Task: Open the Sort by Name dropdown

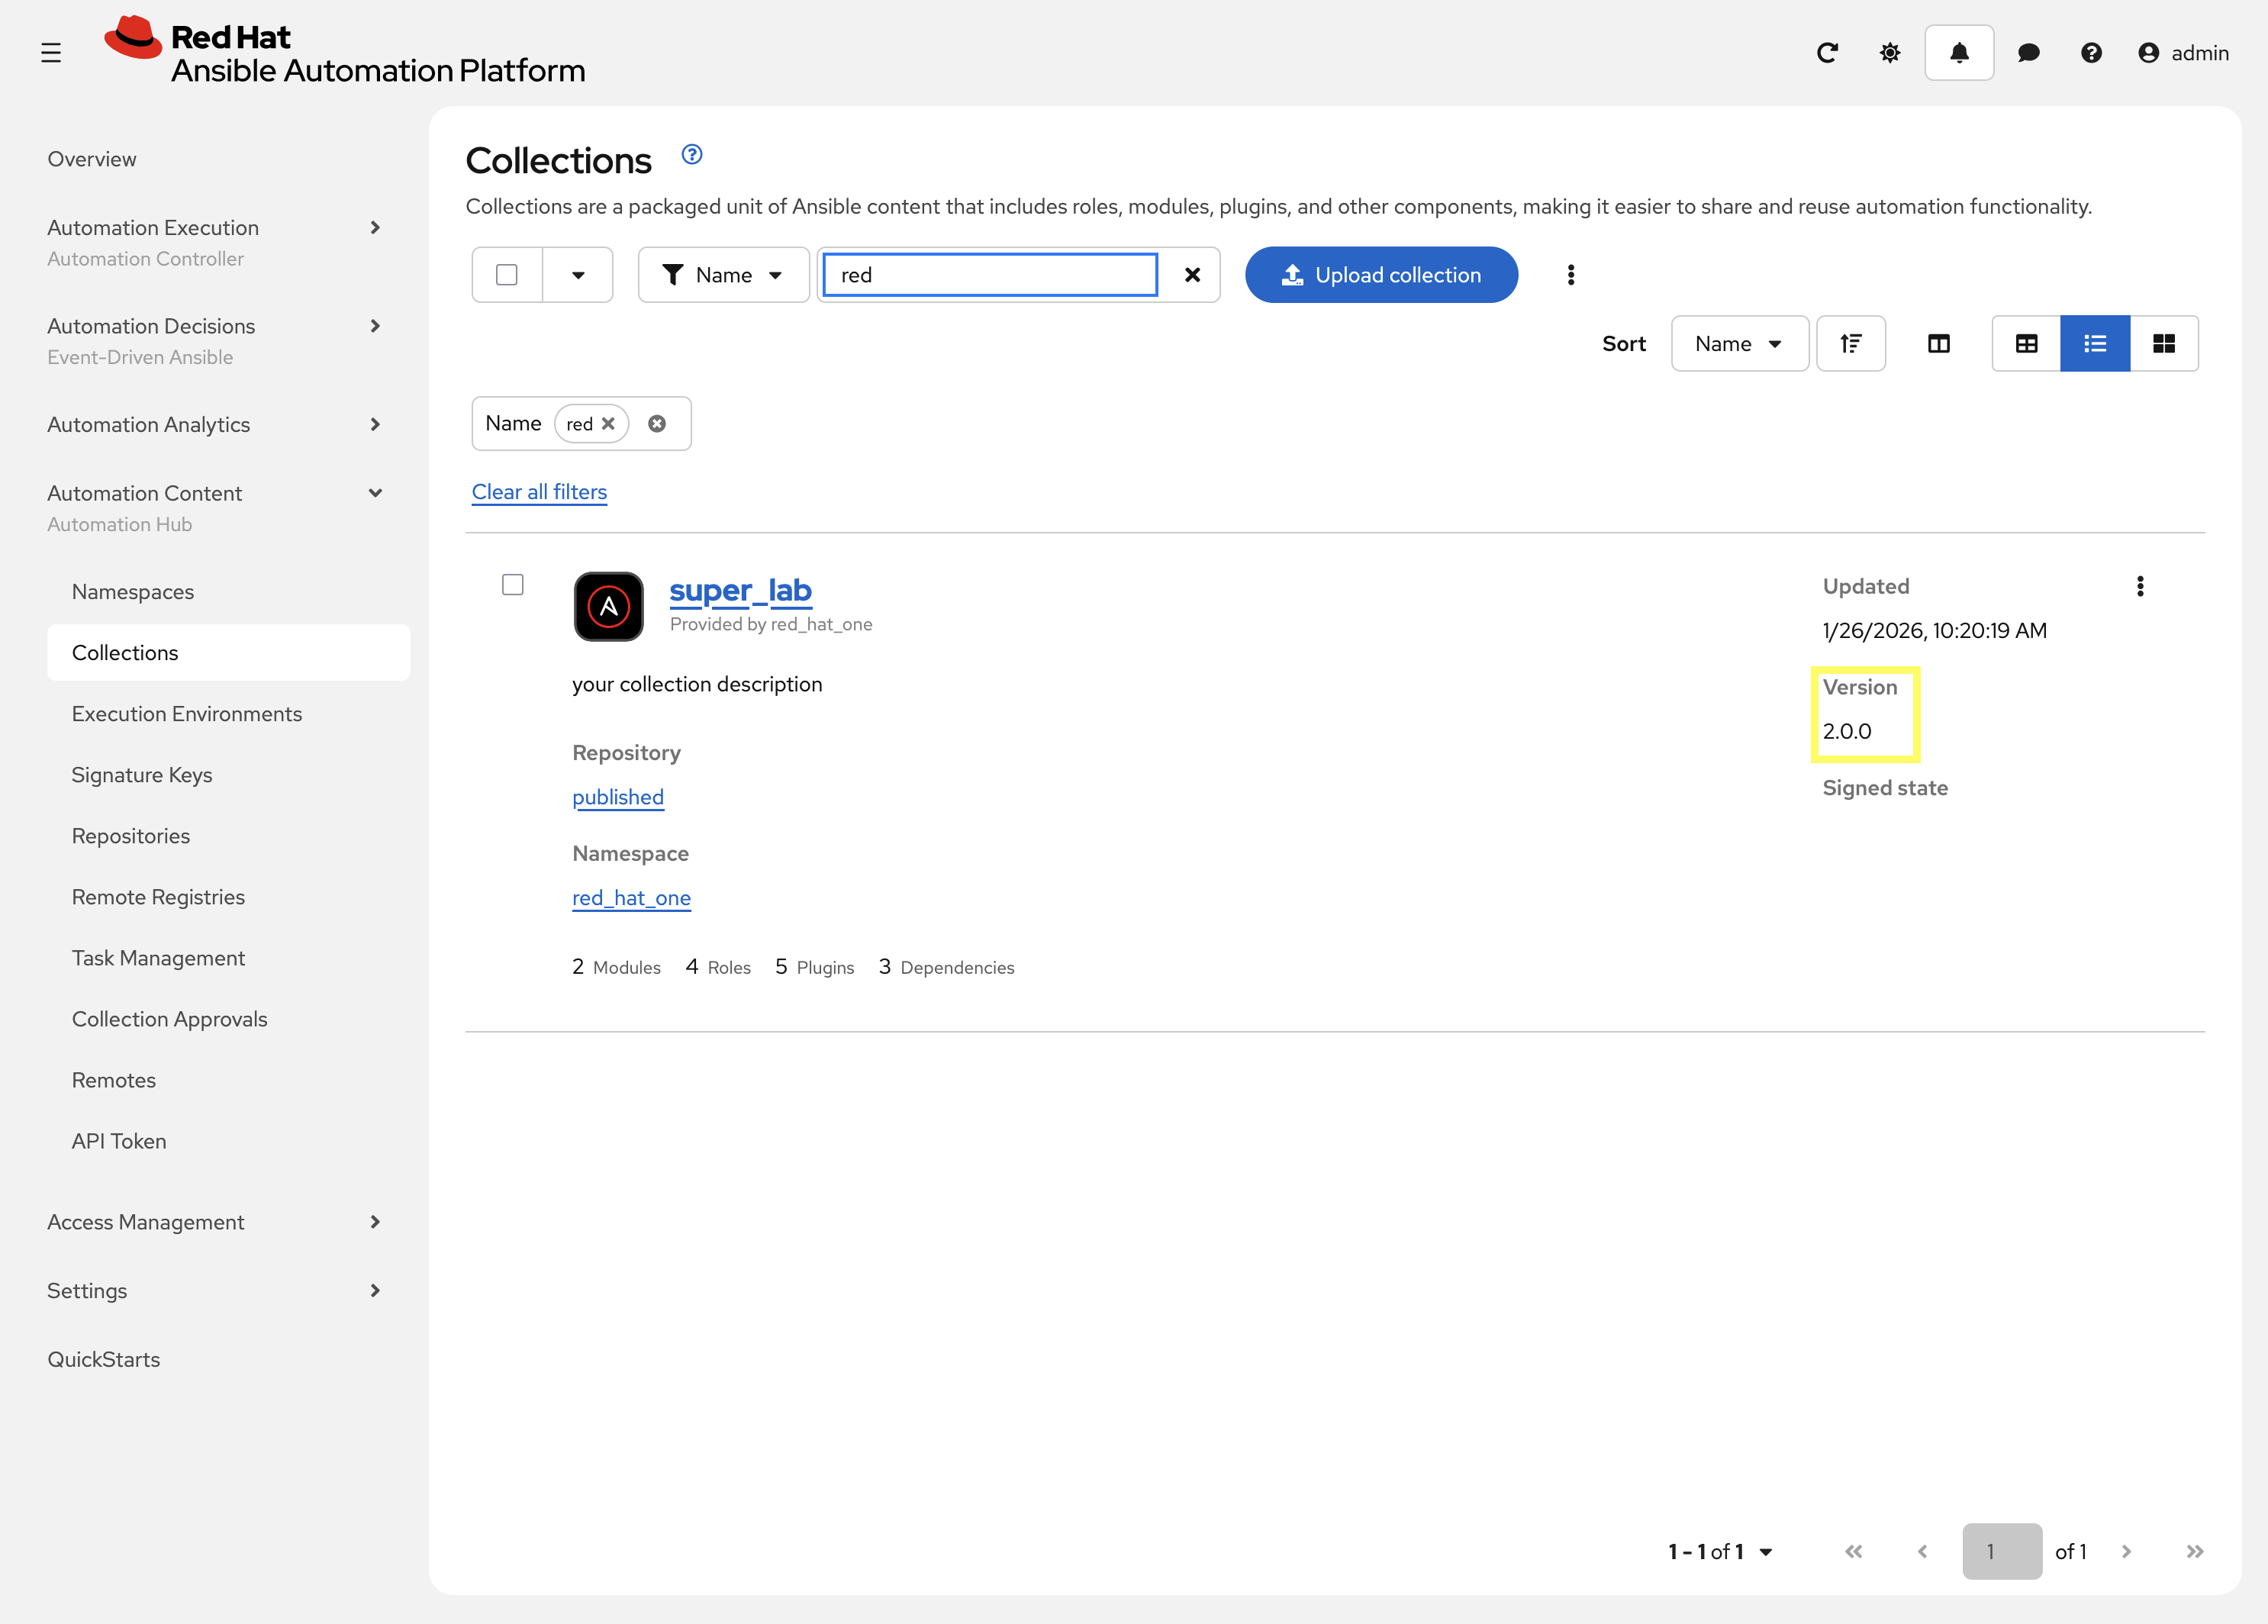Action: pos(1739,343)
